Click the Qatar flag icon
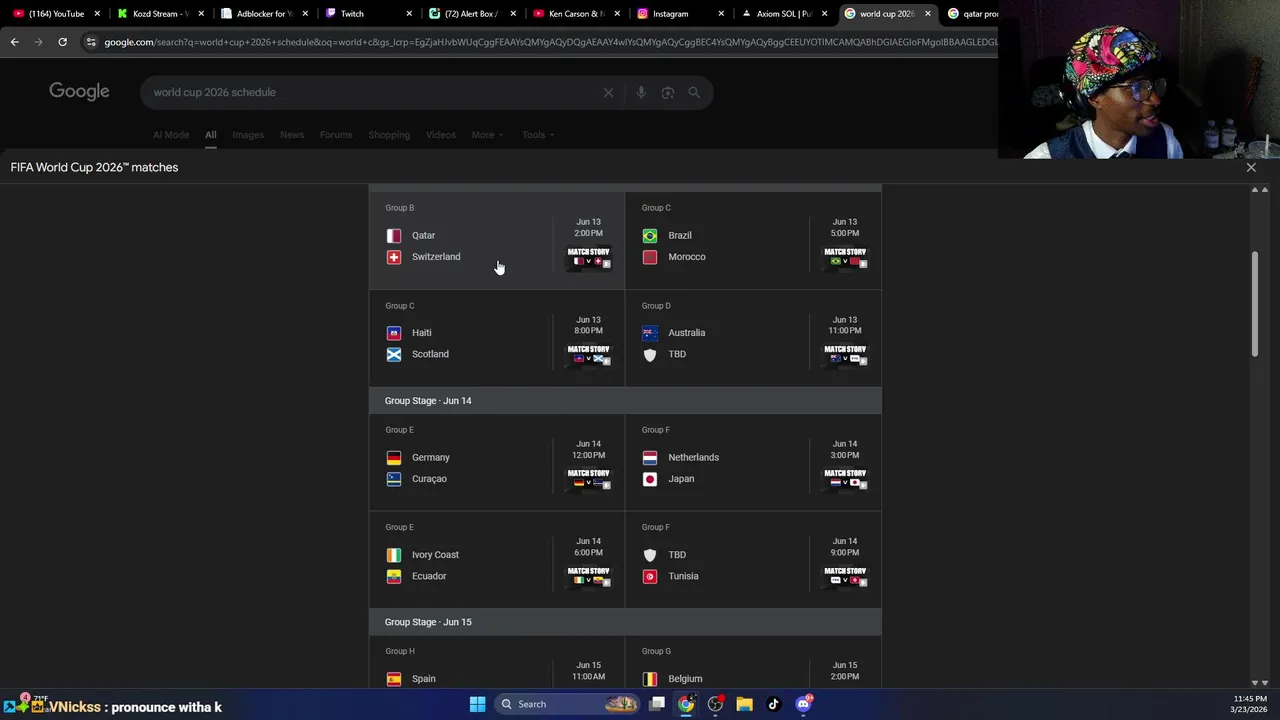1280x720 pixels. click(x=394, y=236)
